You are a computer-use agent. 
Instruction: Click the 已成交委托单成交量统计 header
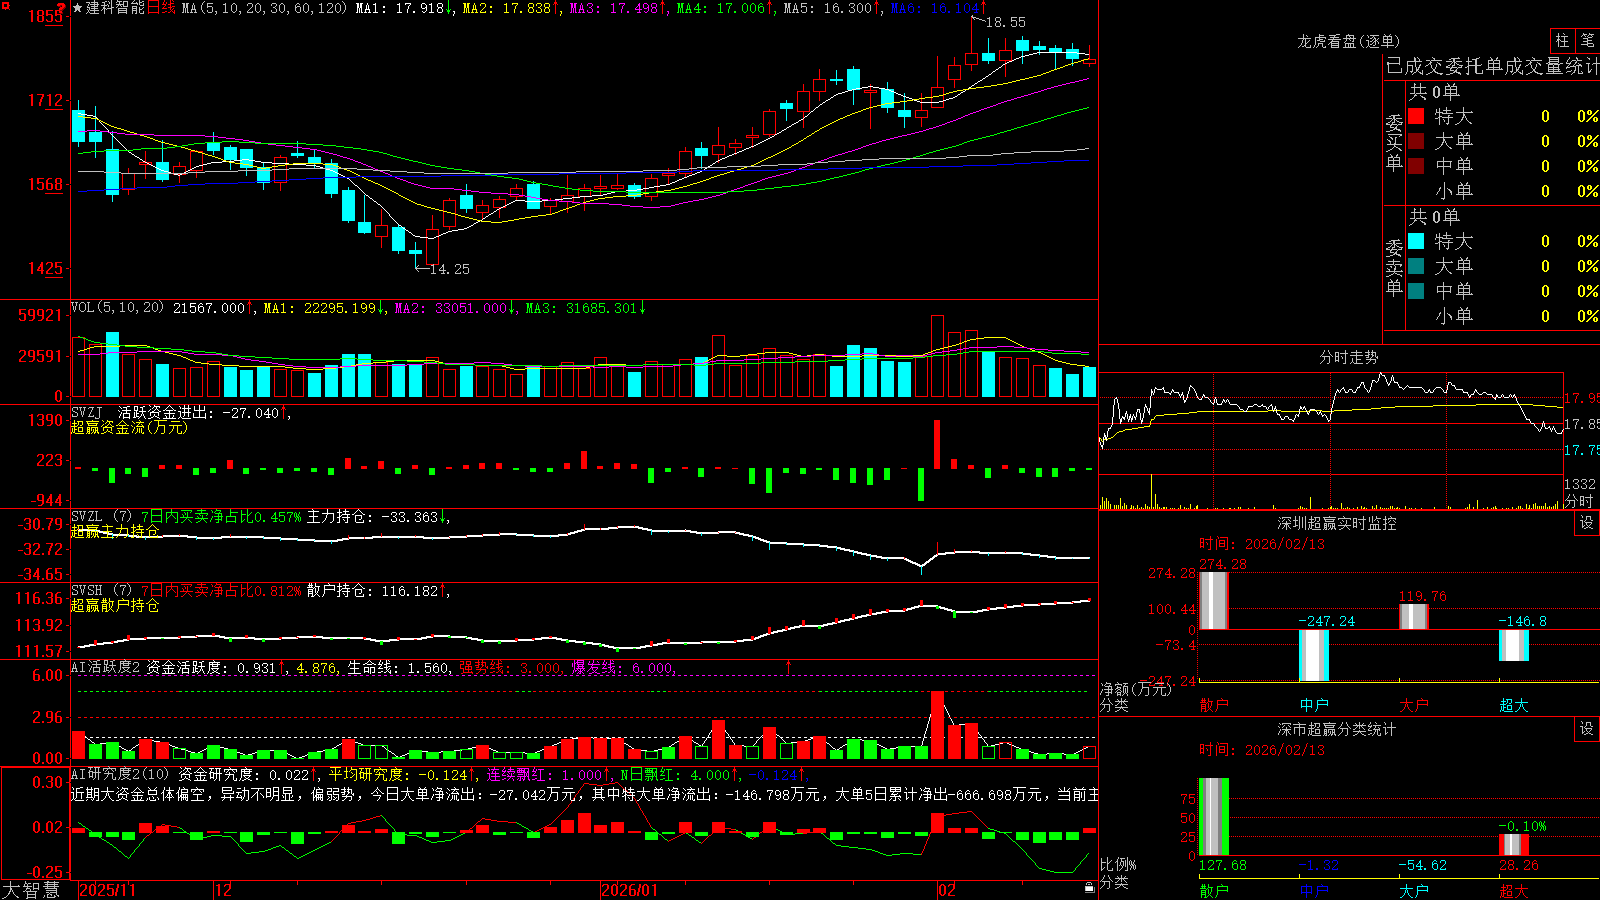1492,66
